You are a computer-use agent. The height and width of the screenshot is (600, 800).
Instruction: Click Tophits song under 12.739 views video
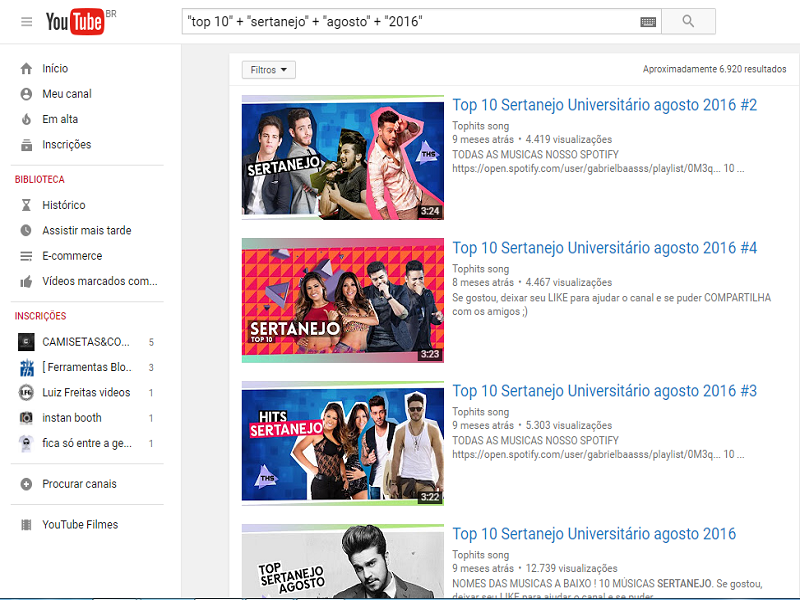point(481,555)
